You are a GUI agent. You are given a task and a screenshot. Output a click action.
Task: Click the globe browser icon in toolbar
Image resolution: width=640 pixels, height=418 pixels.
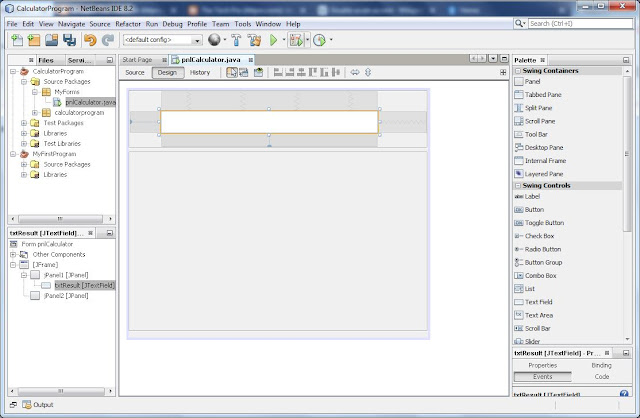coord(214,40)
